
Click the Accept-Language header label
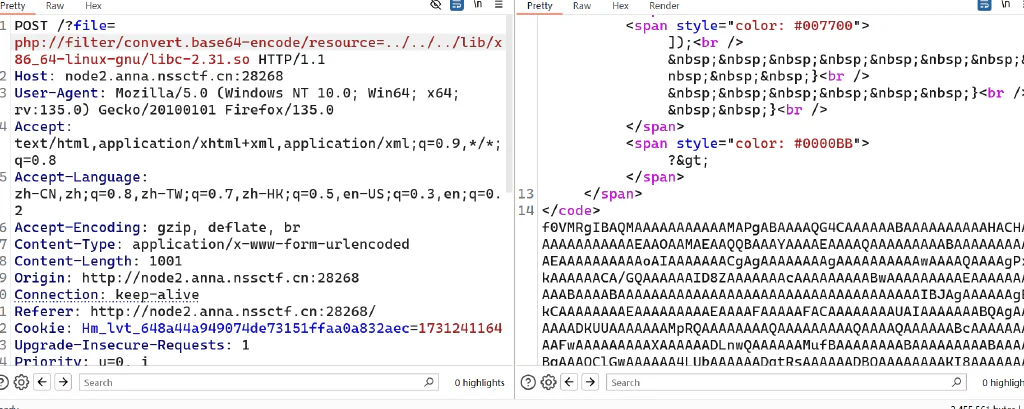(82, 178)
